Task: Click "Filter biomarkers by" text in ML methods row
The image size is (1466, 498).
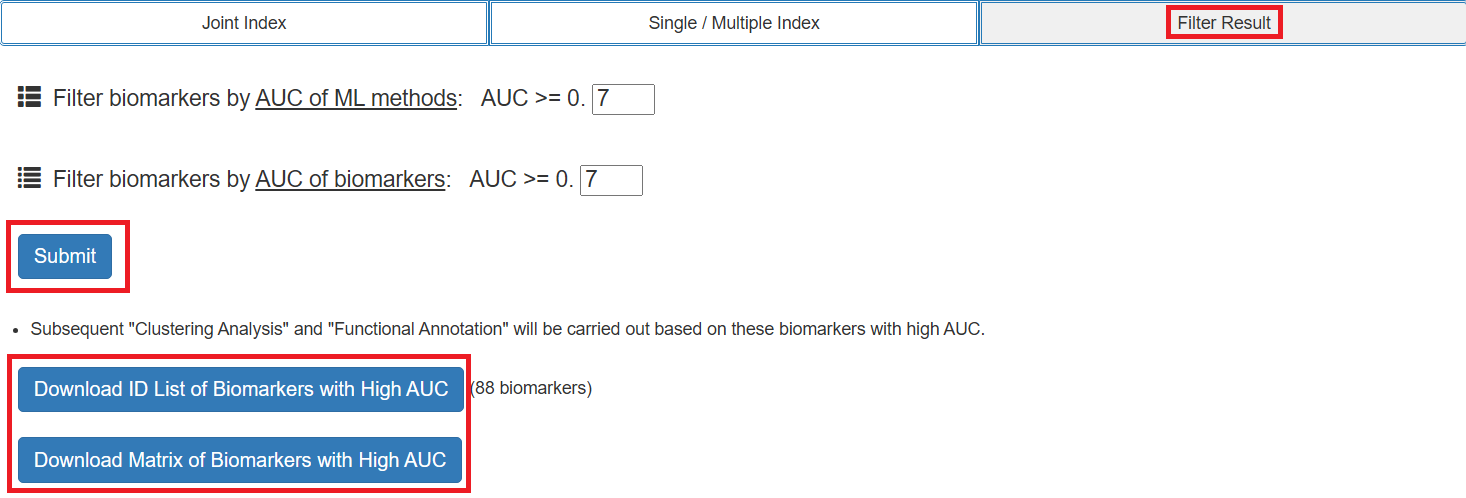Action: click(151, 99)
